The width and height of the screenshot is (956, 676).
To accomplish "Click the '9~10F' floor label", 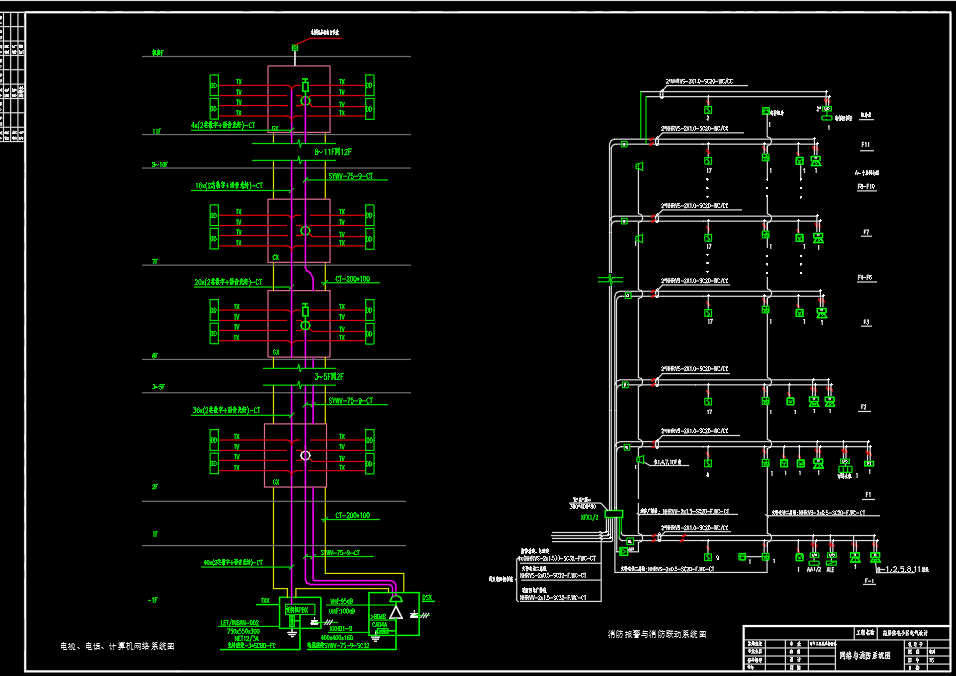I will click(x=160, y=165).
